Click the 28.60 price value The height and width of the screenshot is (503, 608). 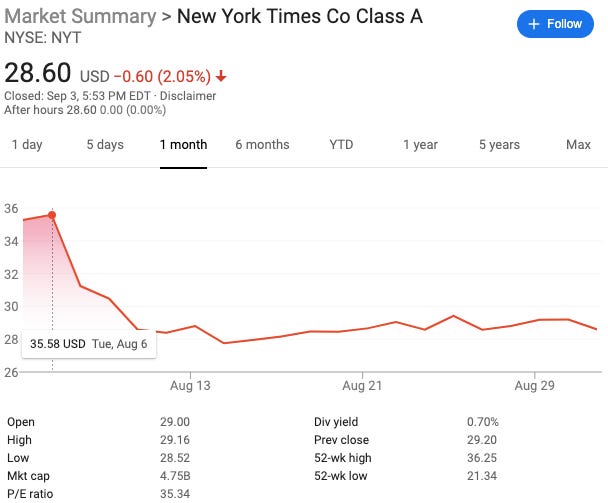tap(38, 73)
